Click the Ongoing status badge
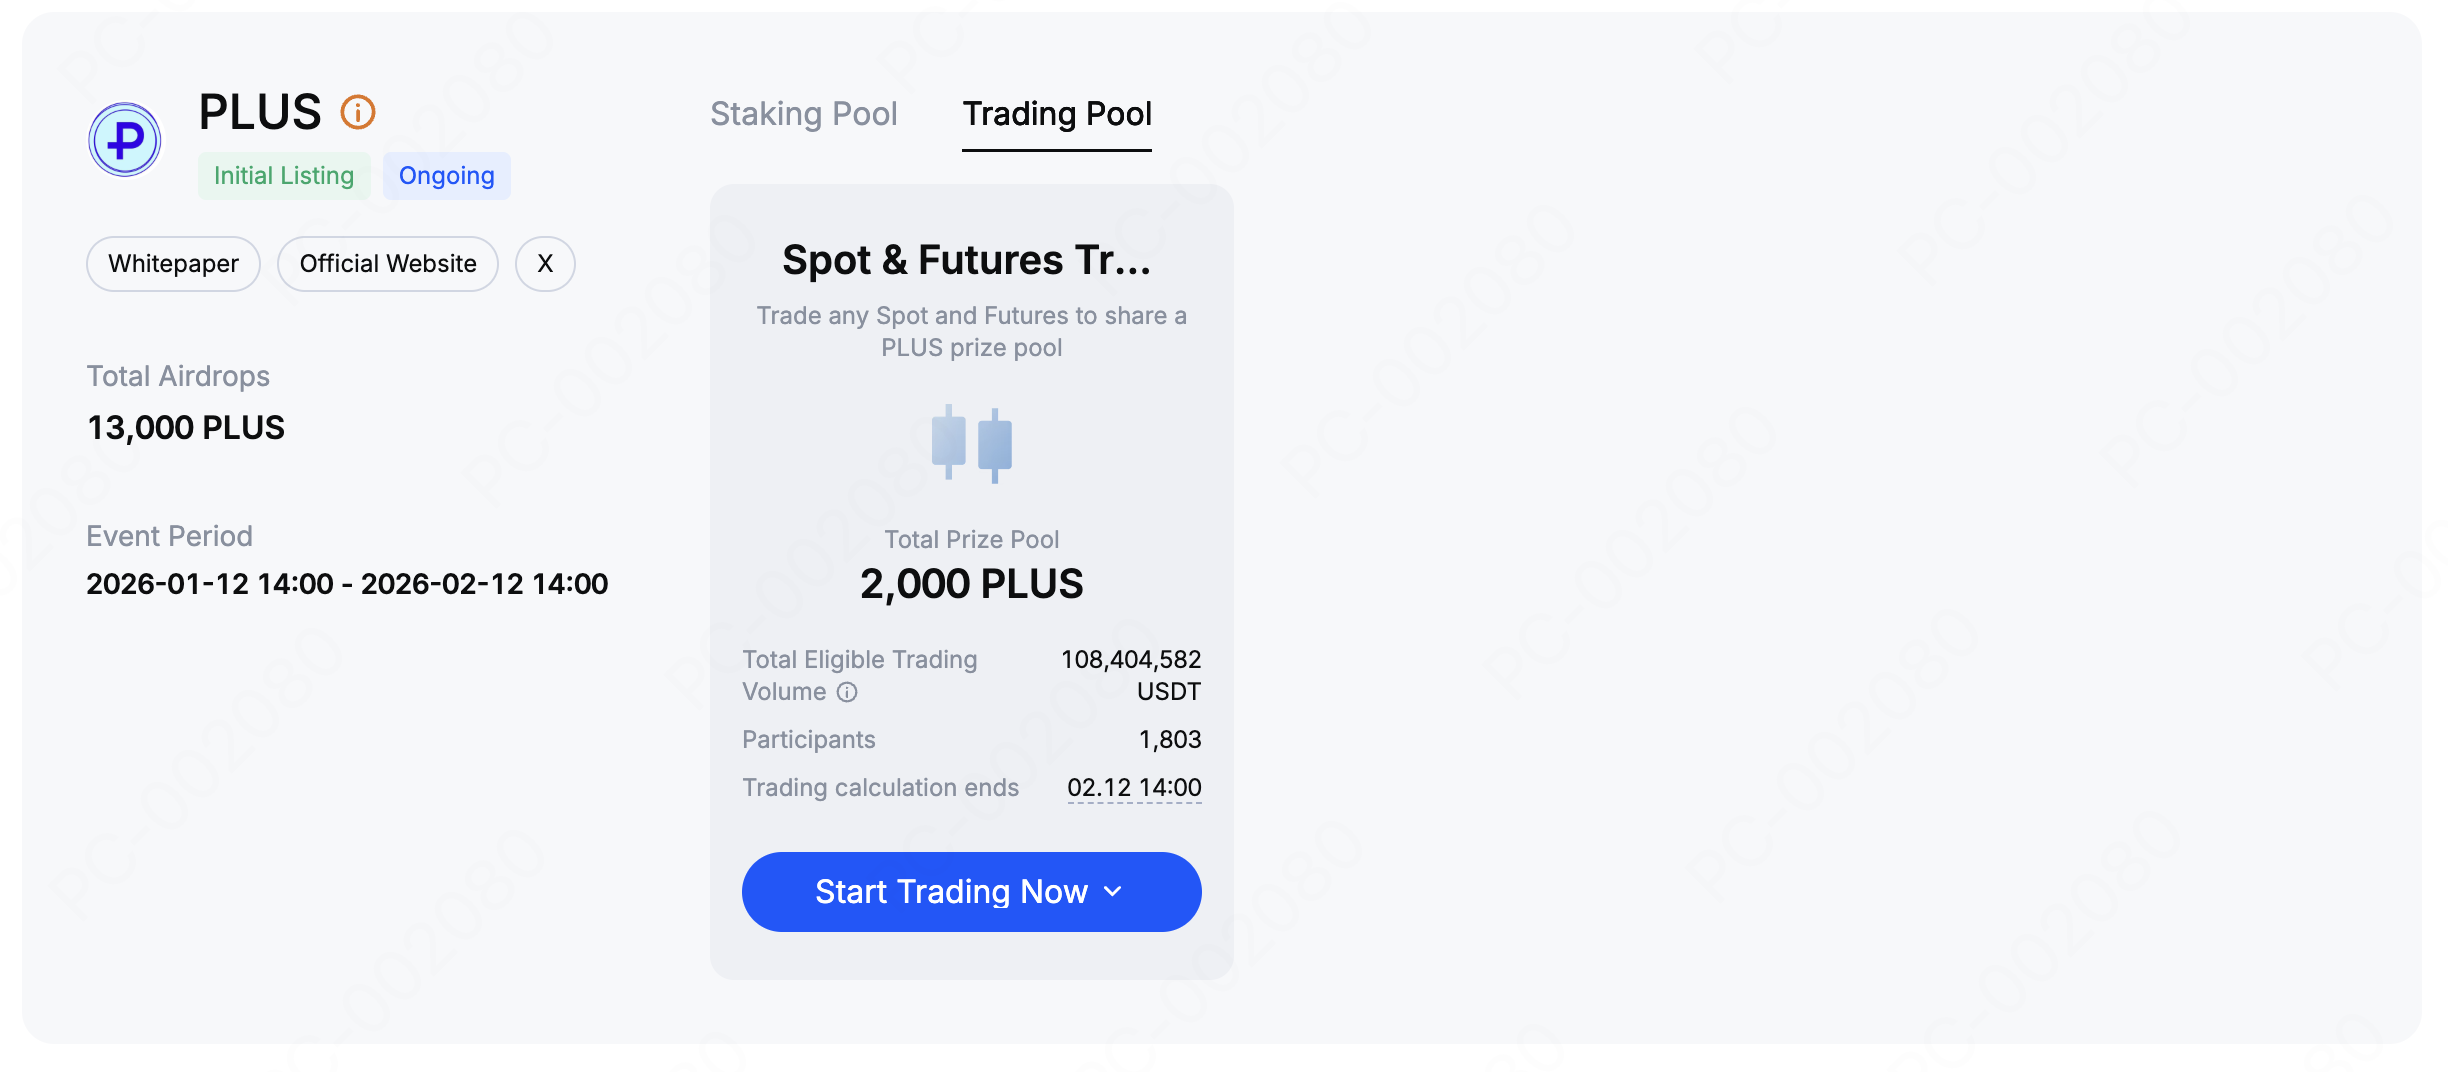Viewport: 2448px width, 1072px height. click(x=446, y=176)
